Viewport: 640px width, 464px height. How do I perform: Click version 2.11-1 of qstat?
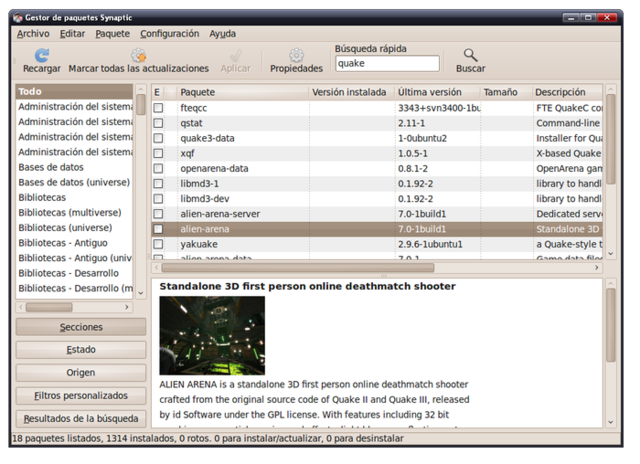point(411,123)
